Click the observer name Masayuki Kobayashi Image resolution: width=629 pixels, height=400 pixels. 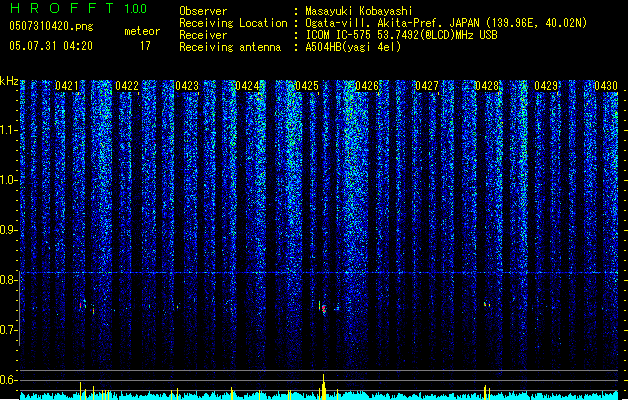tap(359, 11)
